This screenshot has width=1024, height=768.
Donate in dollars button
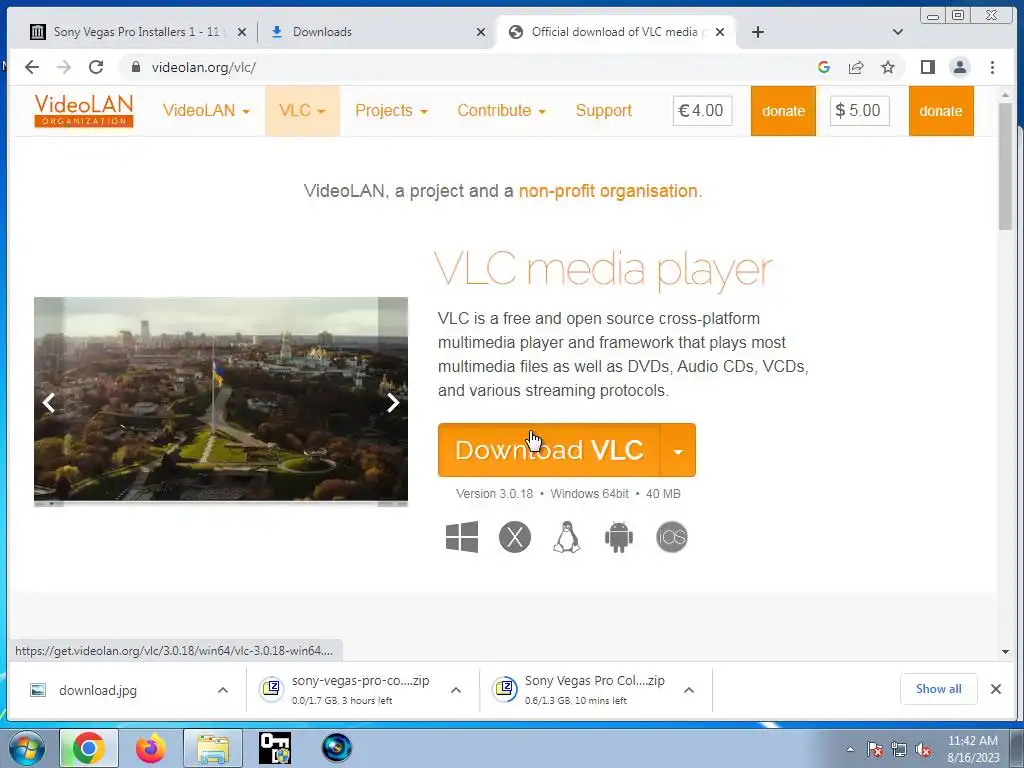[941, 111]
